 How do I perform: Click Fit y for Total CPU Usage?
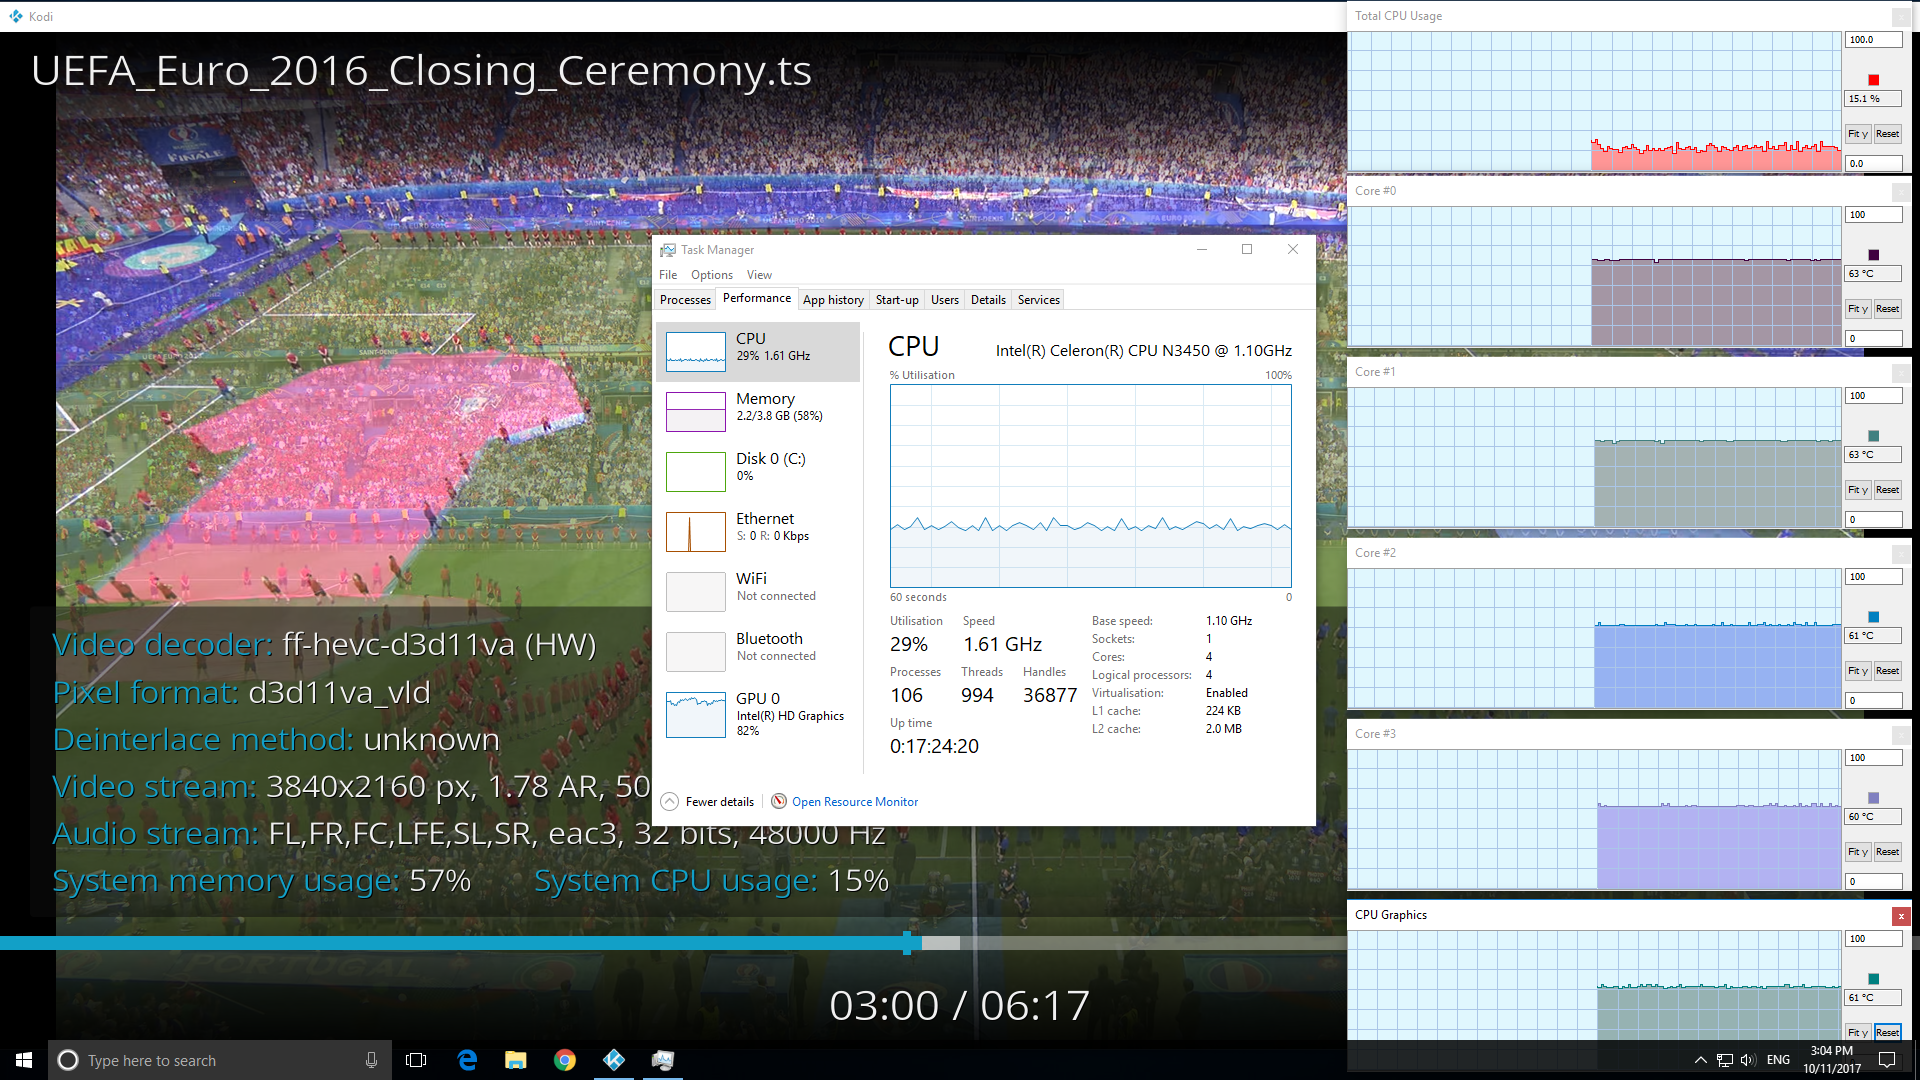[x=1858, y=134]
